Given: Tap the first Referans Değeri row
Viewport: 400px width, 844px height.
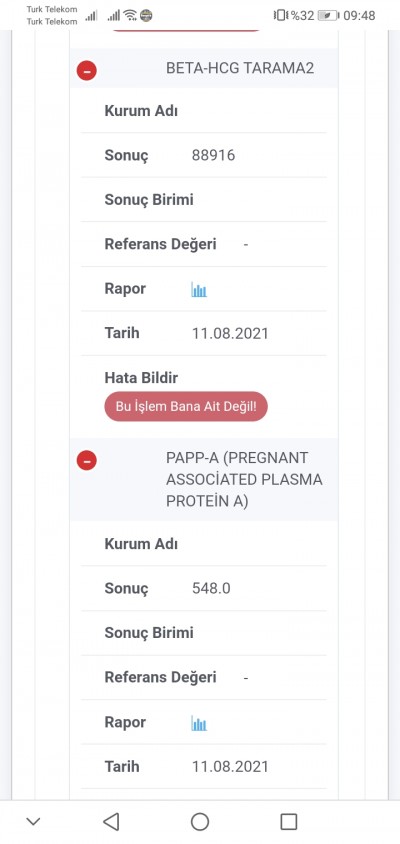Looking at the screenshot, I should [x=203, y=244].
